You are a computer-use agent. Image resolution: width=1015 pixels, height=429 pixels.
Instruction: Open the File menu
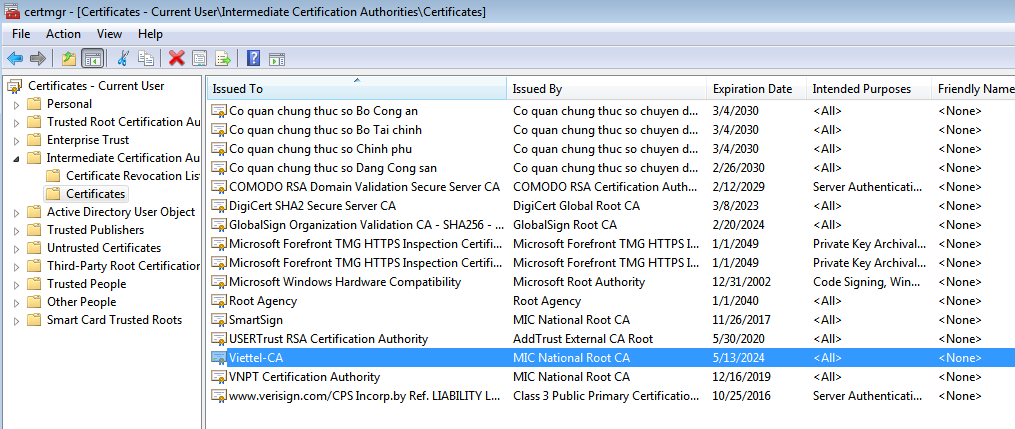21,34
